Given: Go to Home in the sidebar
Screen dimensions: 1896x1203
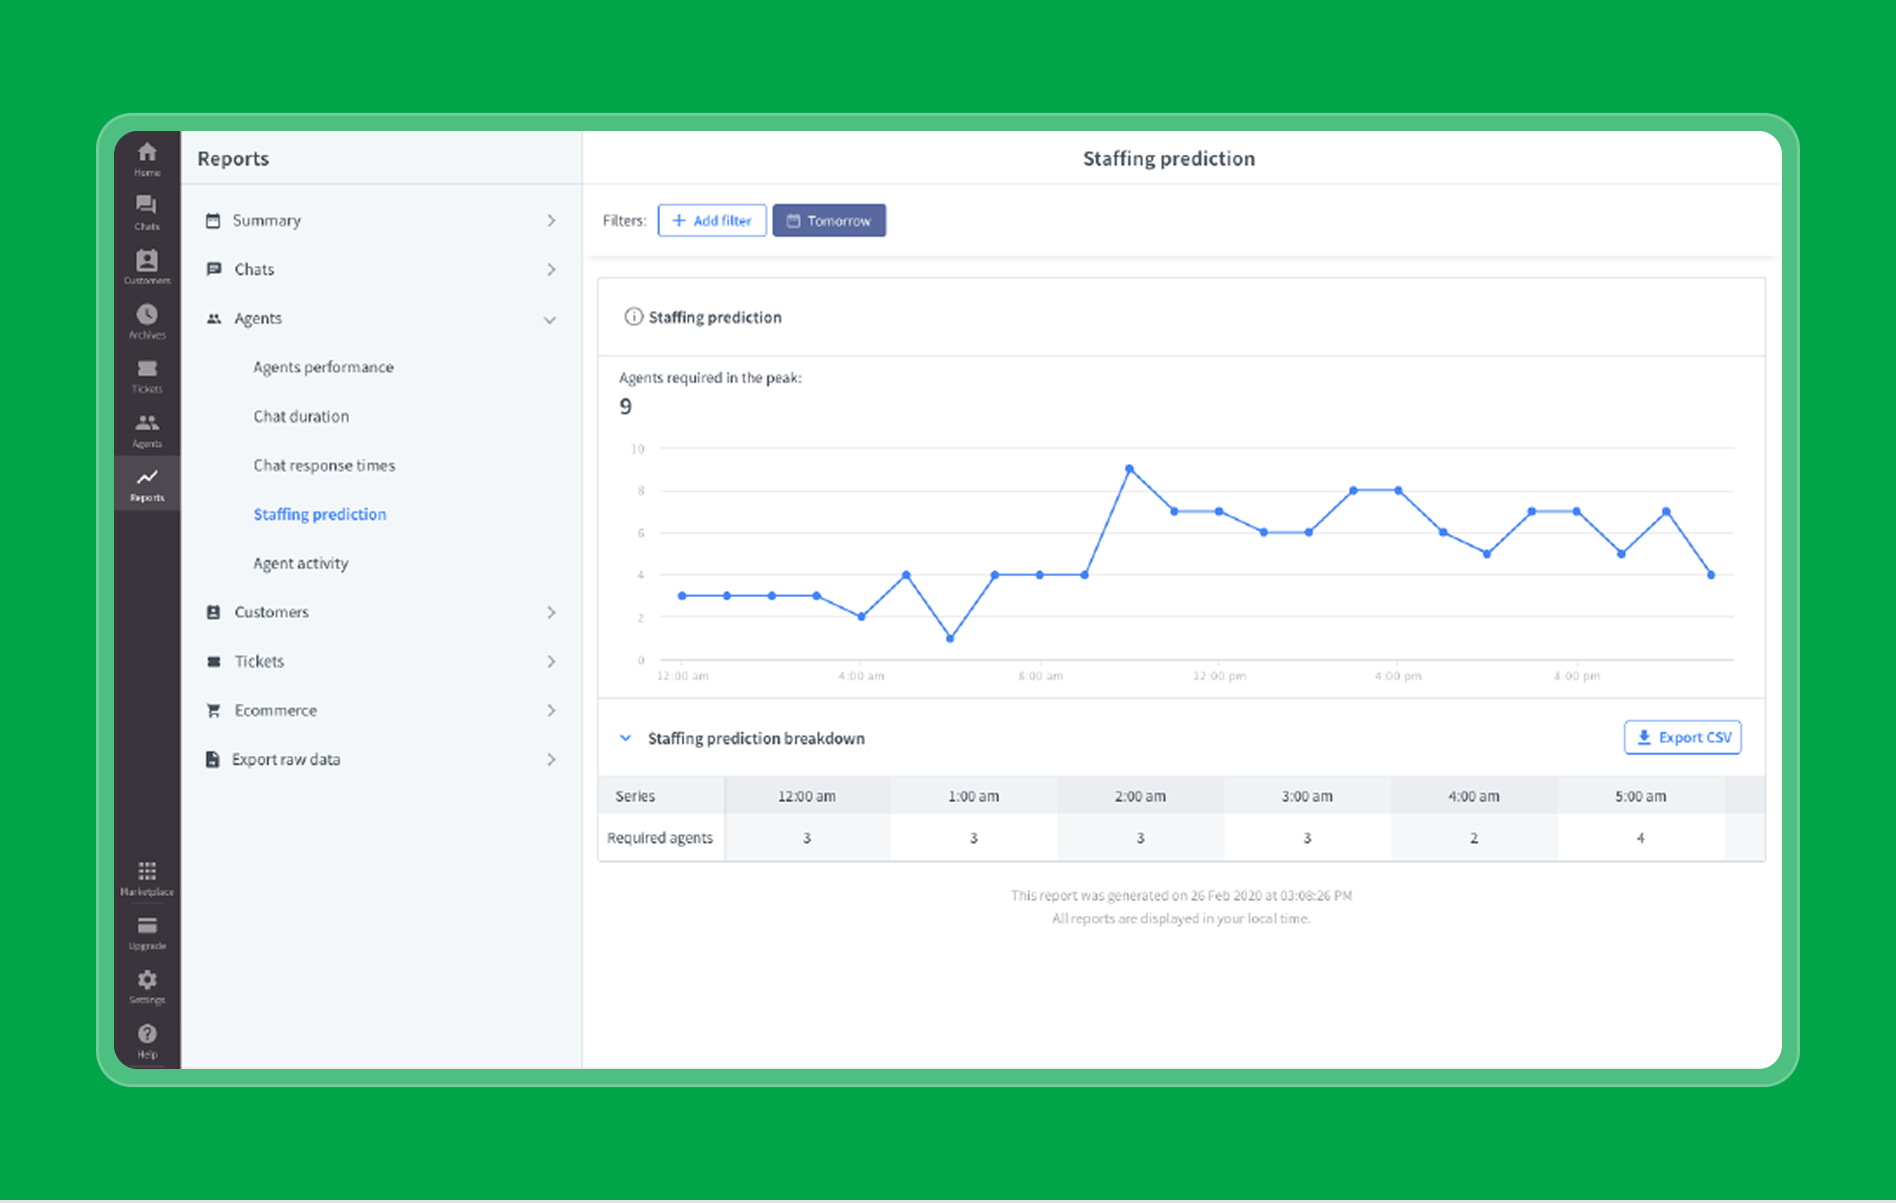Looking at the screenshot, I should tap(147, 158).
